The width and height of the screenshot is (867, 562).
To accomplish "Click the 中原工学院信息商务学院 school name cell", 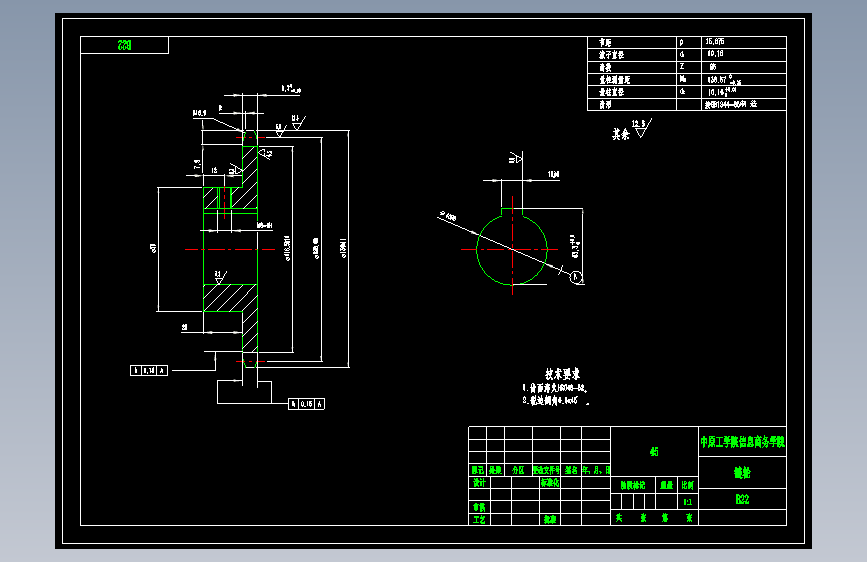I will coord(743,441).
